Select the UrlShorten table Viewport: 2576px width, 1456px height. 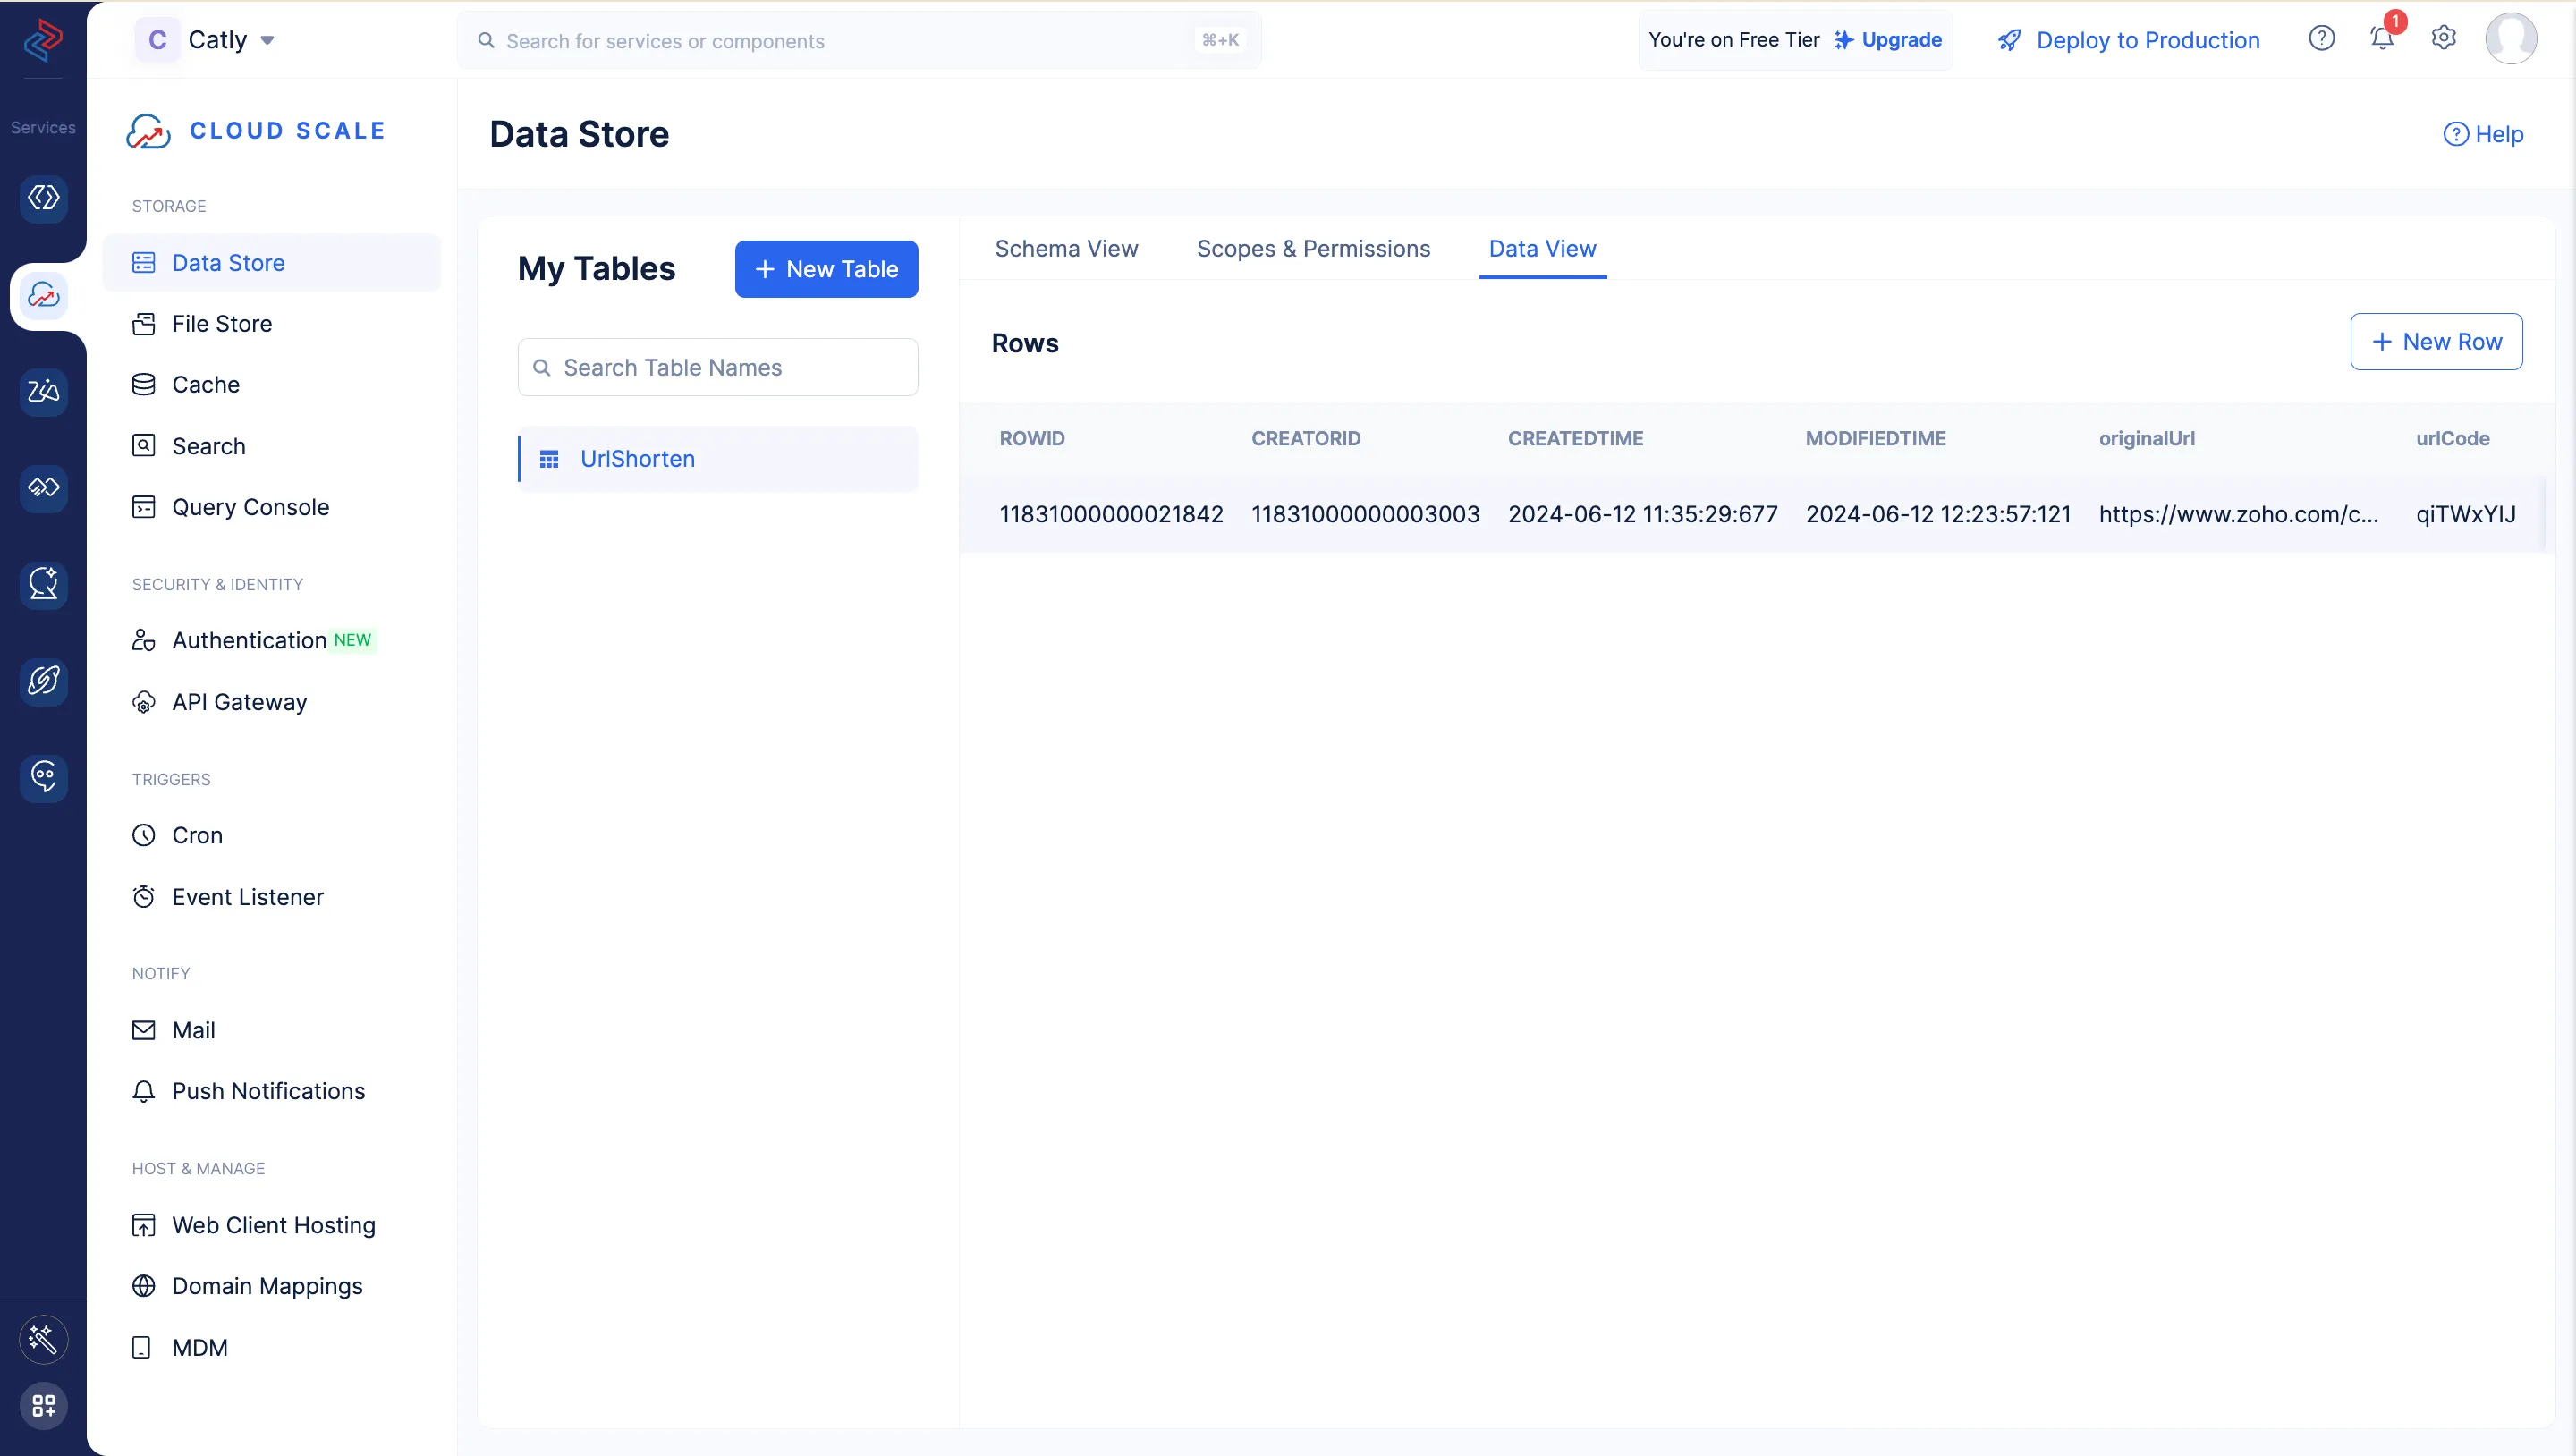pyautogui.click(x=637, y=459)
